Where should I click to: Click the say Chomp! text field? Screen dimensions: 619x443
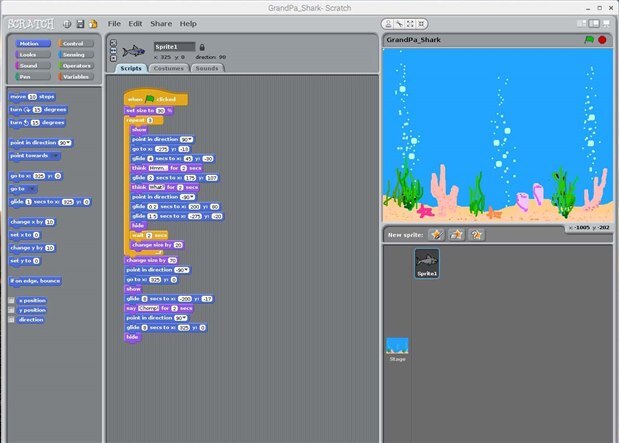(148, 308)
